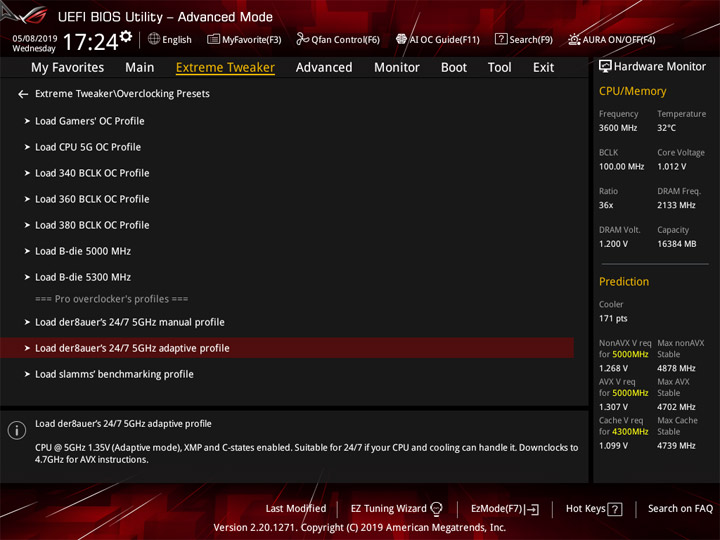Switch to the Main tab

click(x=140, y=68)
